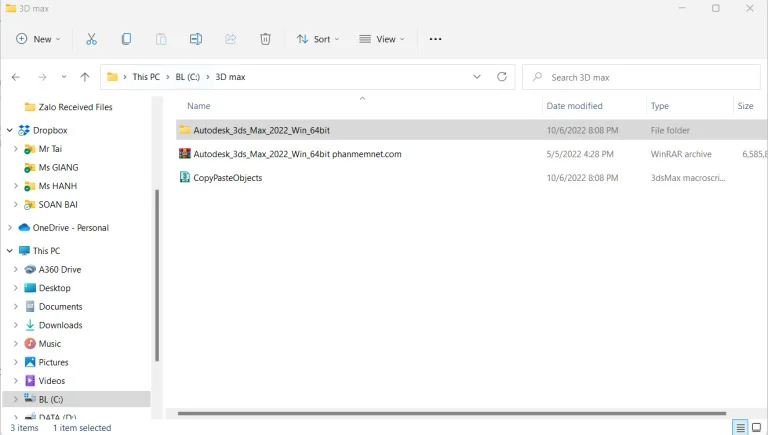Expand the Desktop node chevron
Image resolution: width=768 pixels, height=435 pixels.
(16, 288)
